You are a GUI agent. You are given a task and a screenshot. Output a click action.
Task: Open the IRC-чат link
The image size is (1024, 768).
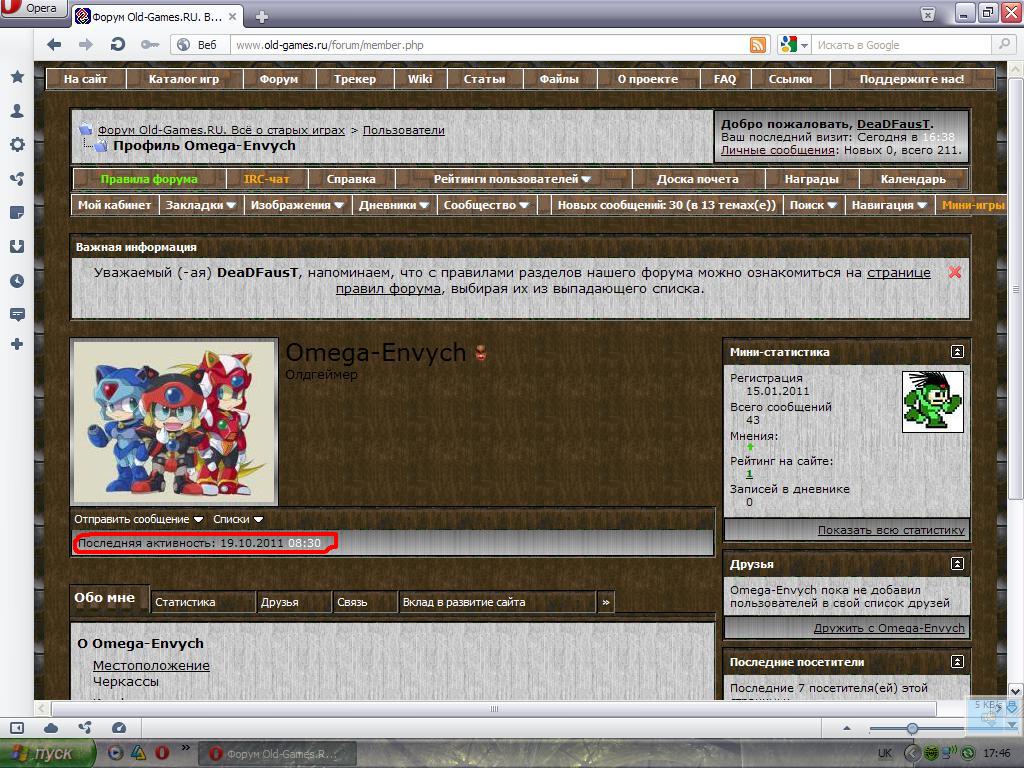(x=266, y=179)
